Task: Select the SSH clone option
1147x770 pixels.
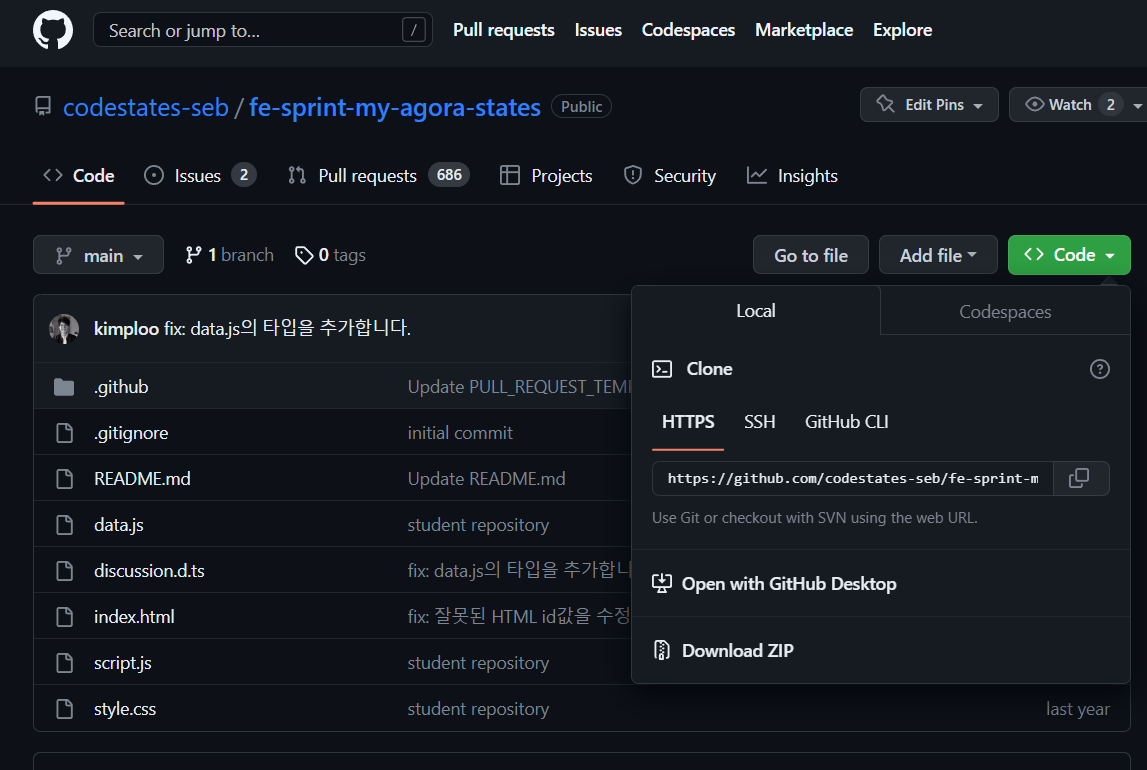Action: [x=759, y=422]
